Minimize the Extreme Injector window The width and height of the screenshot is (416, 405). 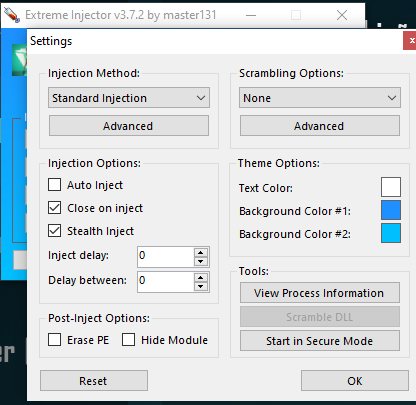click(x=251, y=15)
